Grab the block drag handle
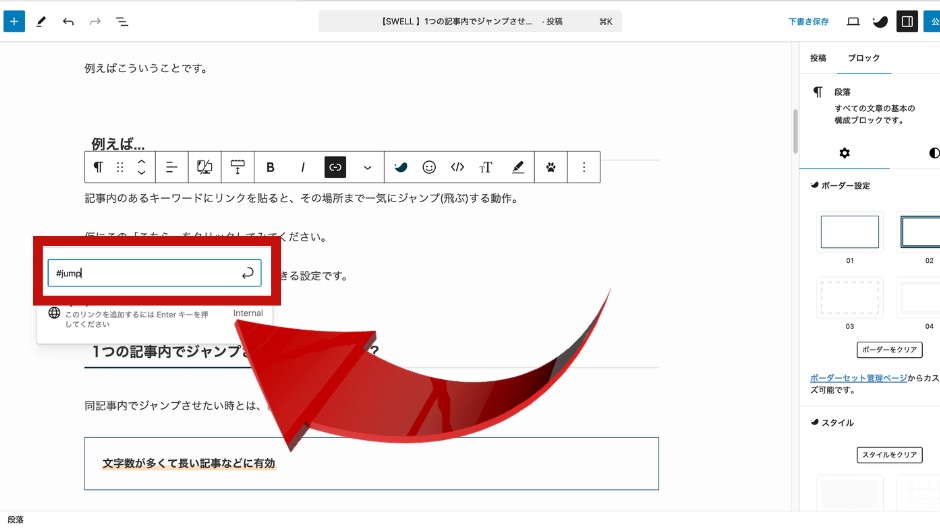 pos(120,167)
